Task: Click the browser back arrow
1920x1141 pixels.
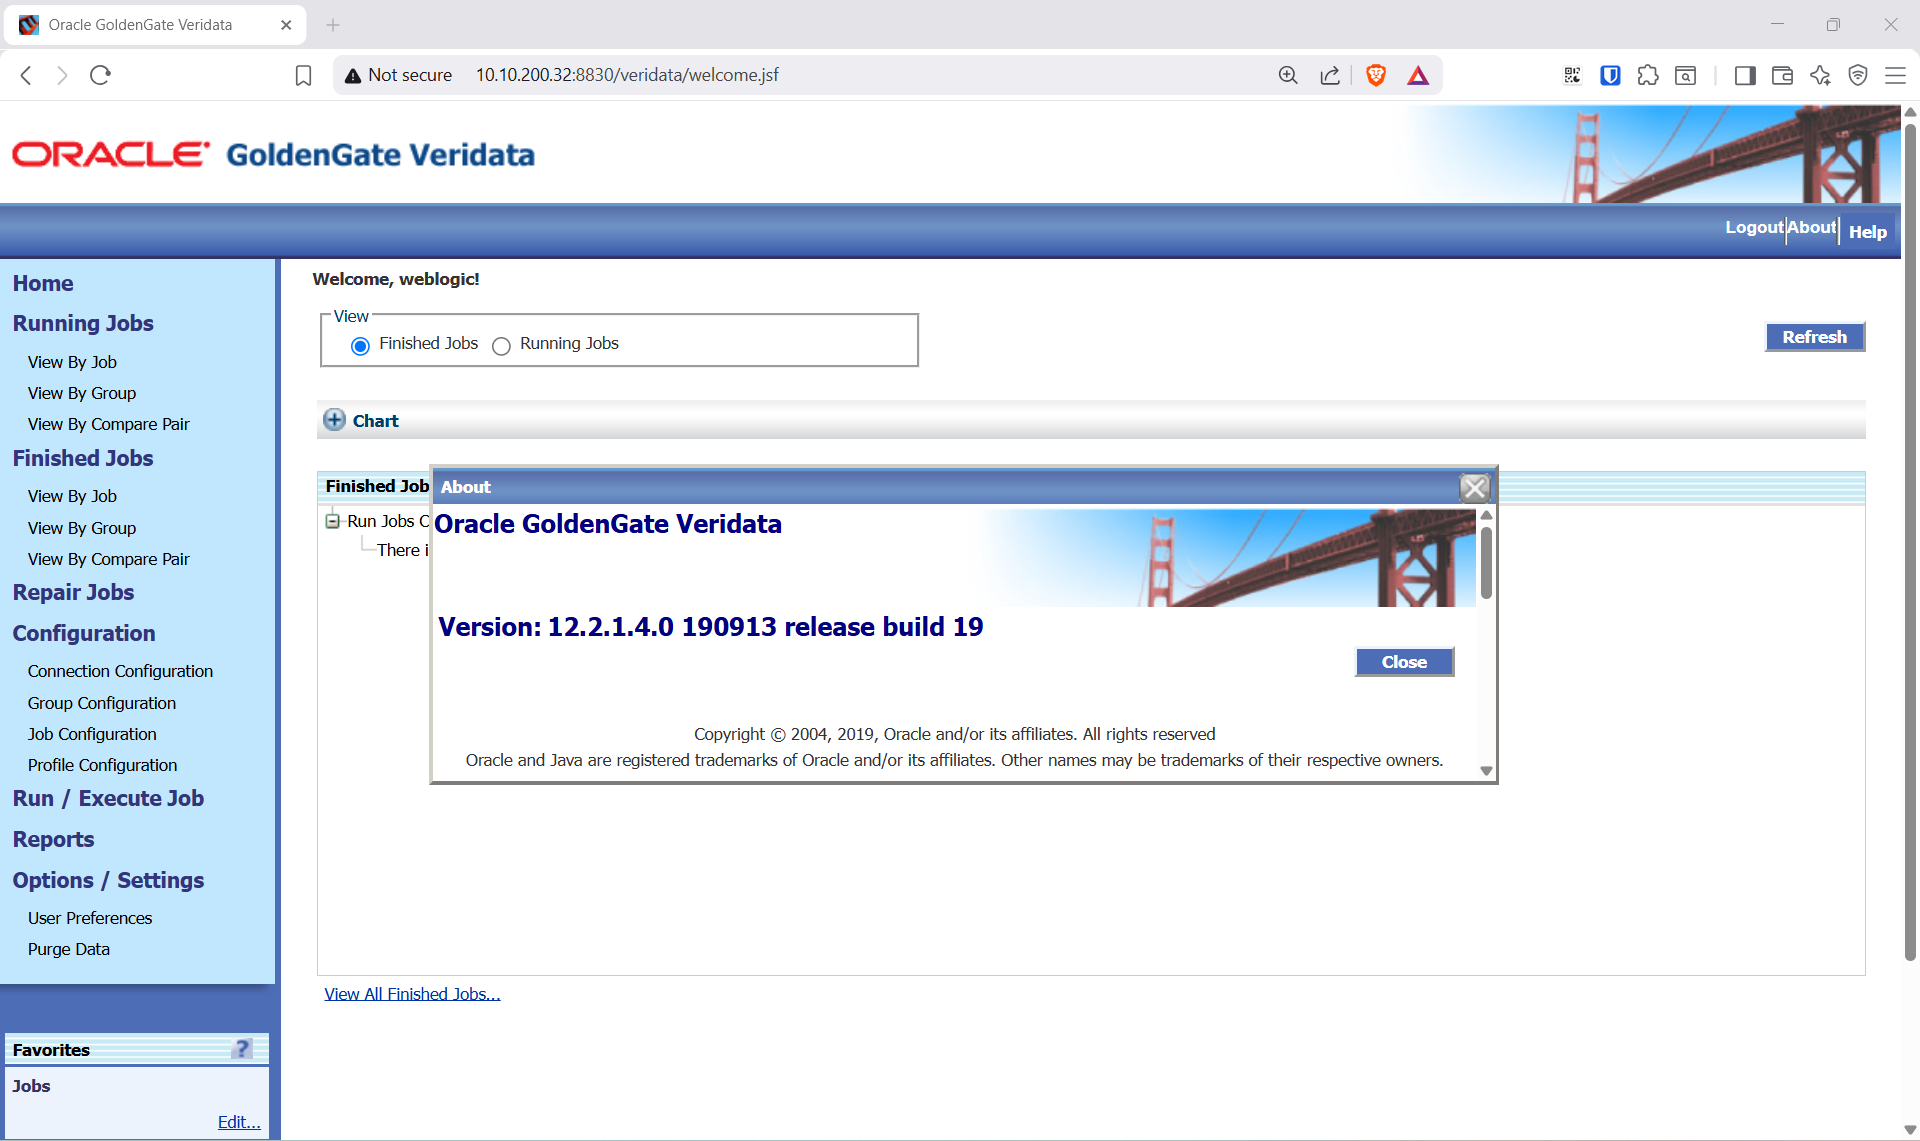Action: 27,75
